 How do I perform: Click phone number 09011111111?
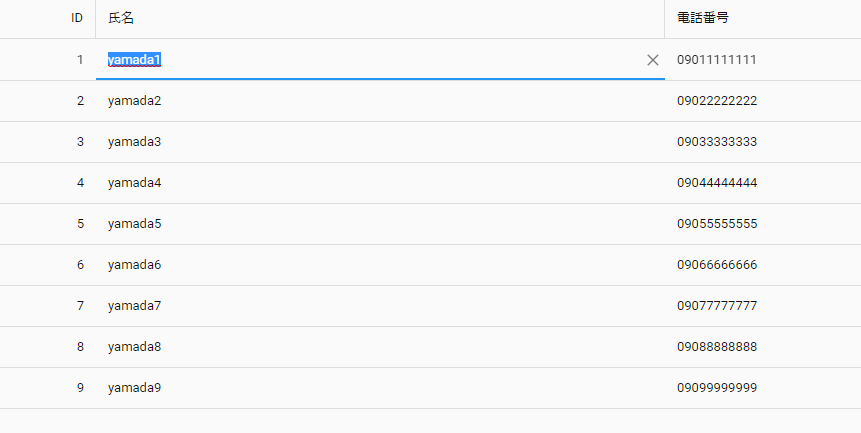[717, 60]
